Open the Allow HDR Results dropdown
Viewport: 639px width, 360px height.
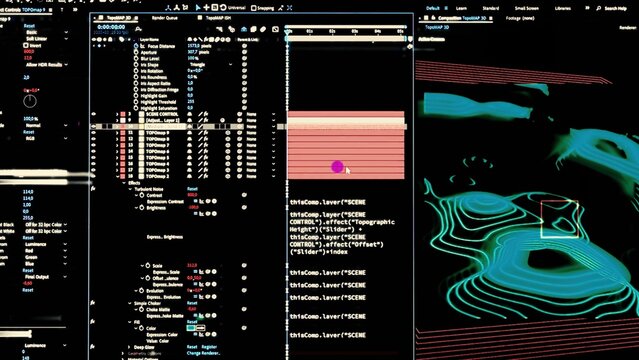pyautogui.click(x=46, y=65)
